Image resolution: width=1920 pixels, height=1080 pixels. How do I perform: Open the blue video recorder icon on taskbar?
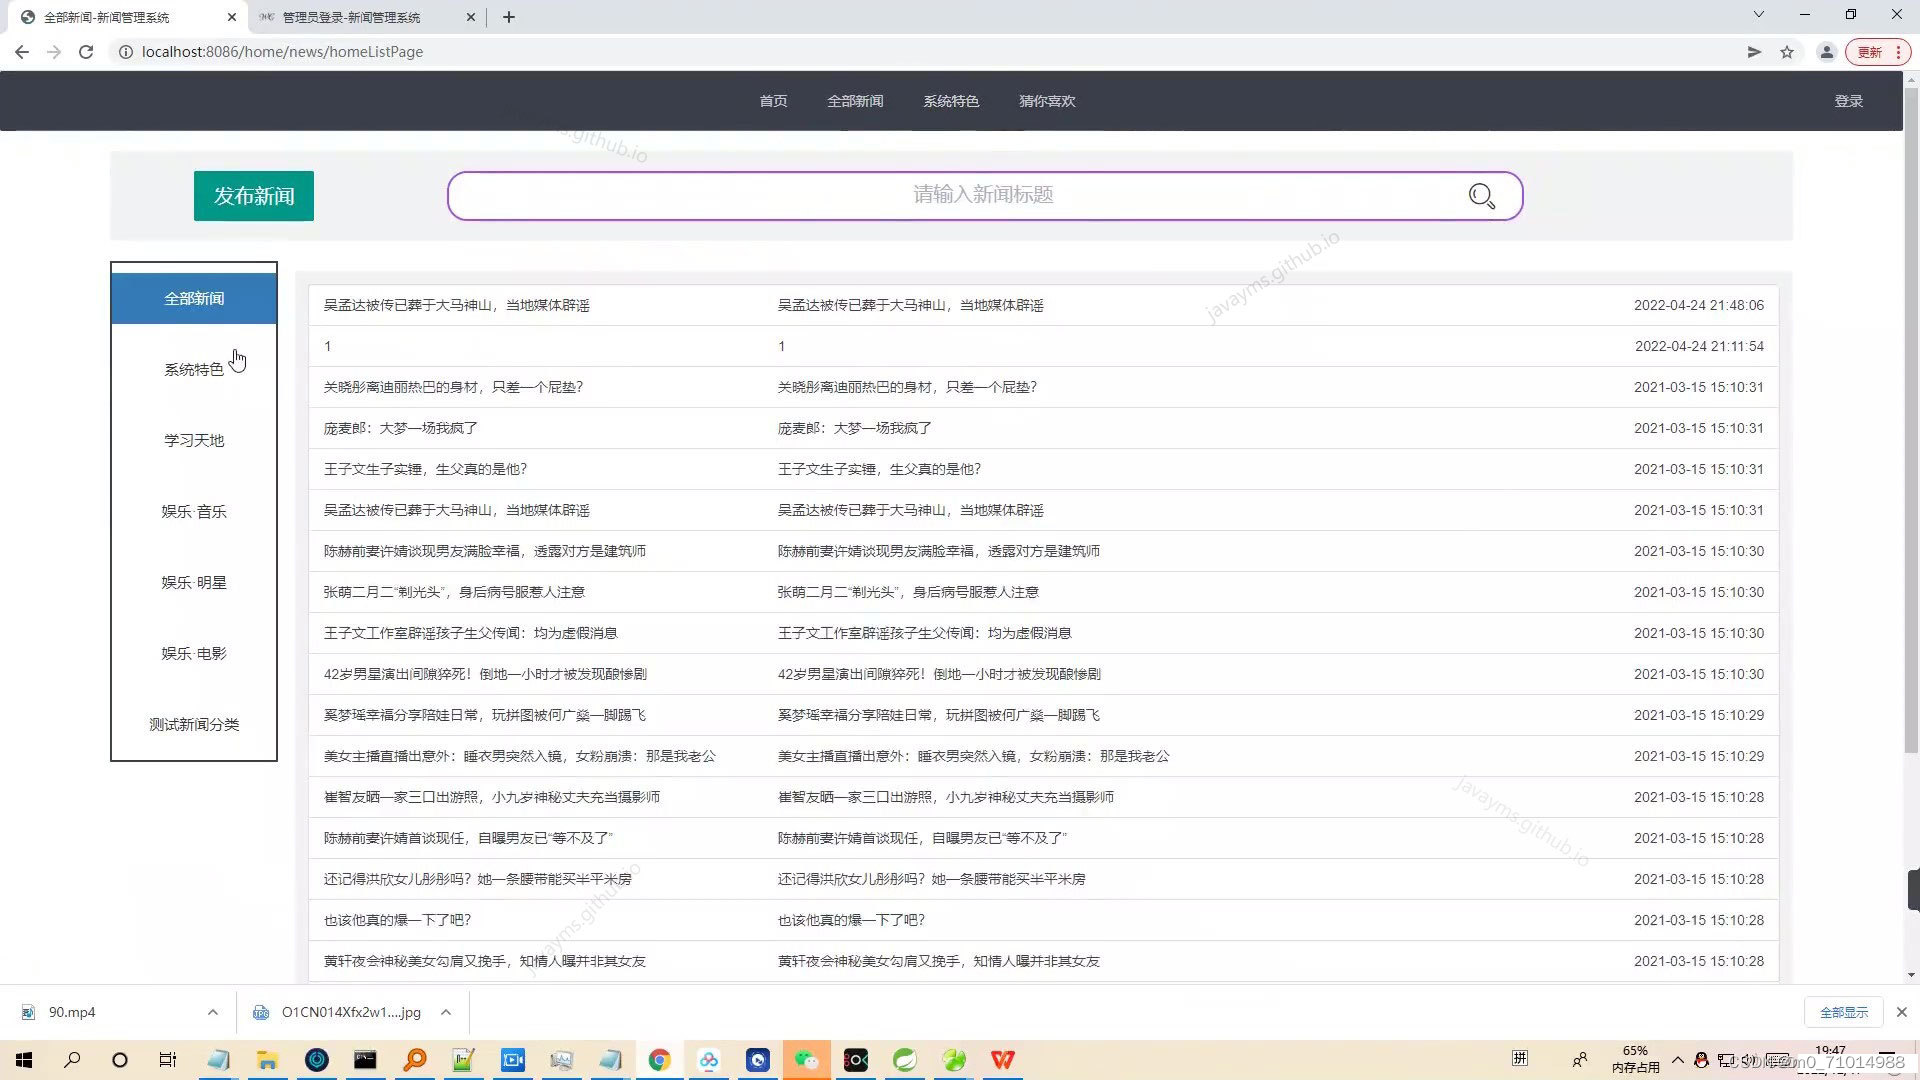[513, 1060]
